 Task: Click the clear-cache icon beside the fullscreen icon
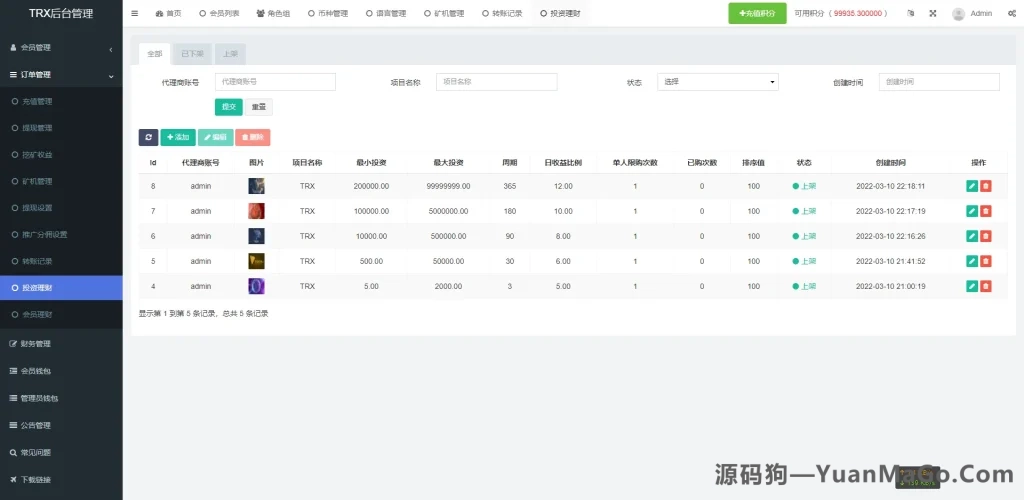(x=910, y=13)
